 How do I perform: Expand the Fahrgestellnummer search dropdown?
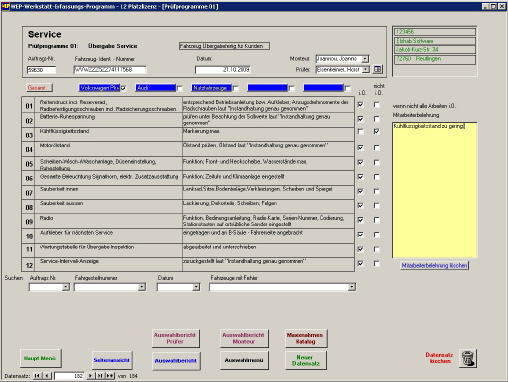pyautogui.click(x=142, y=287)
